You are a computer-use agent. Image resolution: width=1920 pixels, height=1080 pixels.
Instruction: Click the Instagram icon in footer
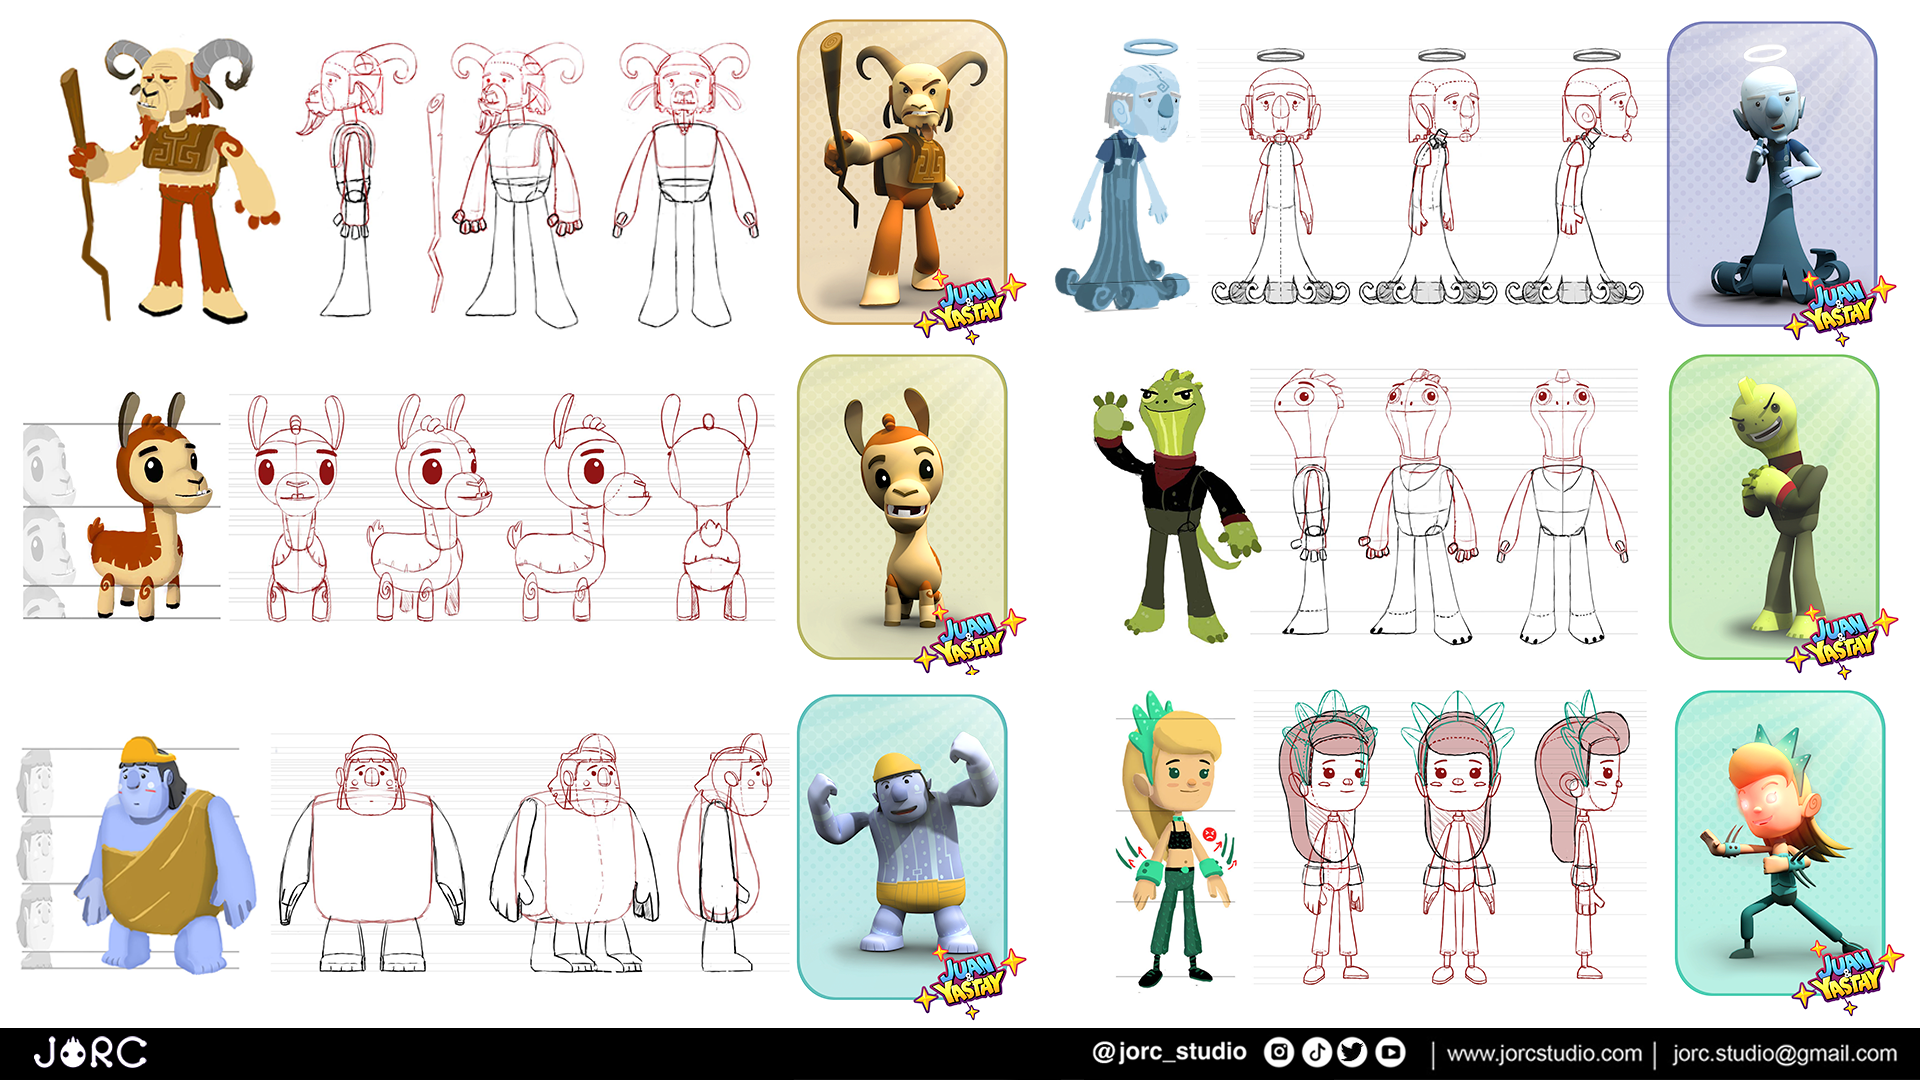(x=1279, y=1052)
